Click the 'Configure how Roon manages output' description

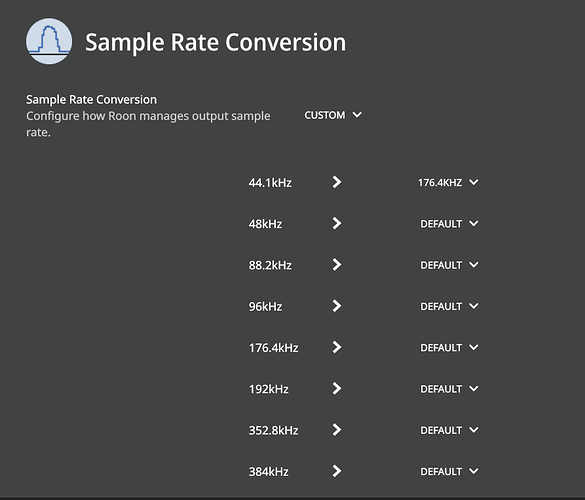(148, 124)
